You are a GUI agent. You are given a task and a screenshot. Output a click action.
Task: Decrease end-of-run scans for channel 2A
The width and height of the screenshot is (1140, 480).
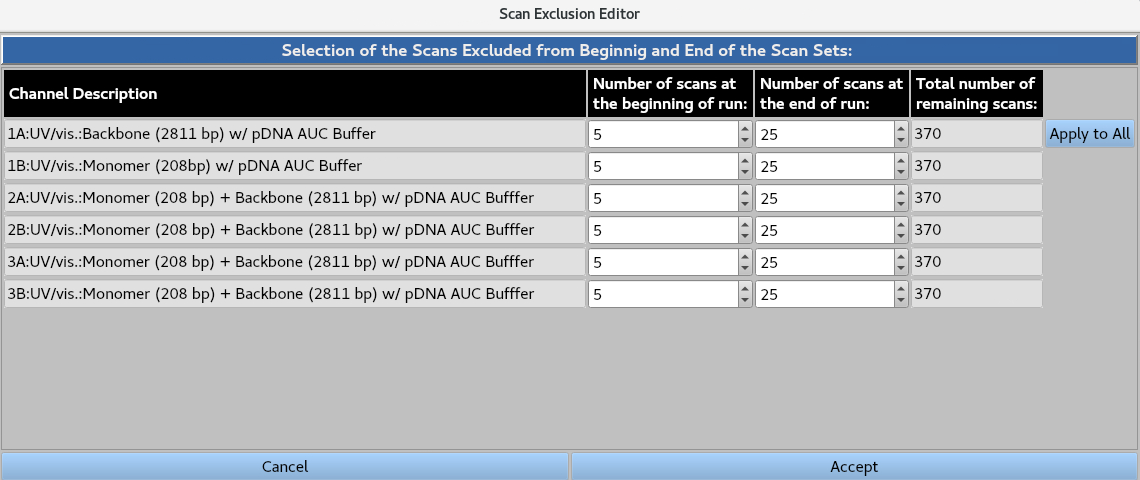[x=901, y=205]
